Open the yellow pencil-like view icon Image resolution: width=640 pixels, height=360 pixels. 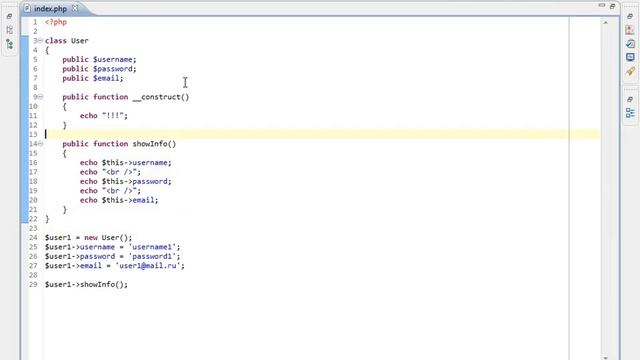pyautogui.click(x=630, y=71)
